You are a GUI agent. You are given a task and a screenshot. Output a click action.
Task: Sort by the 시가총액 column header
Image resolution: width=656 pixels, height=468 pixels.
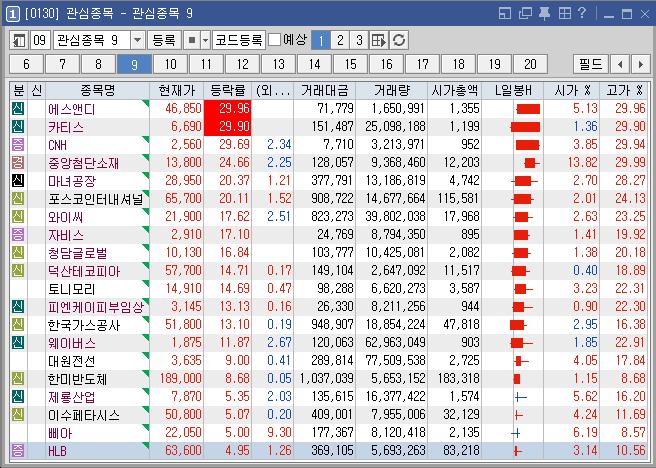tap(455, 90)
